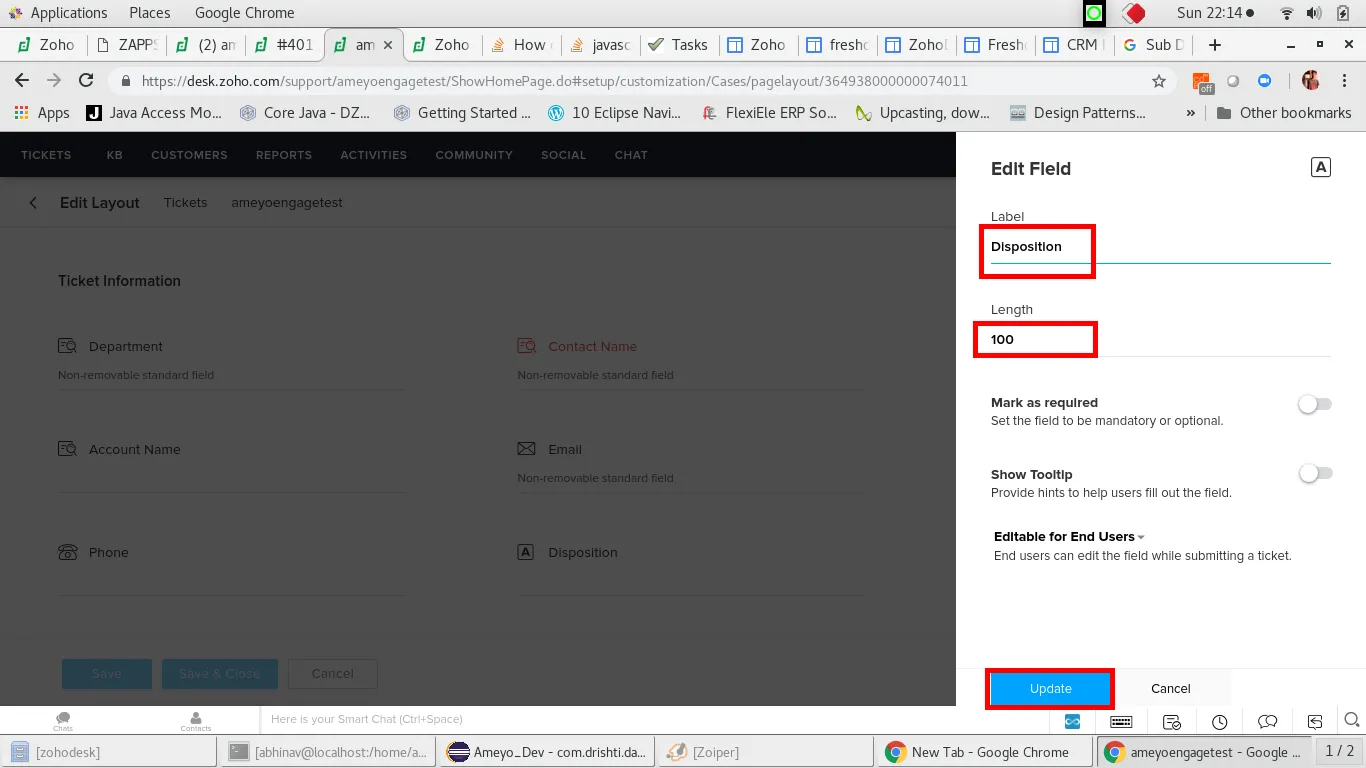The width and height of the screenshot is (1366, 768).
Task: Focus the Smart Chat input box
Action: (655, 720)
